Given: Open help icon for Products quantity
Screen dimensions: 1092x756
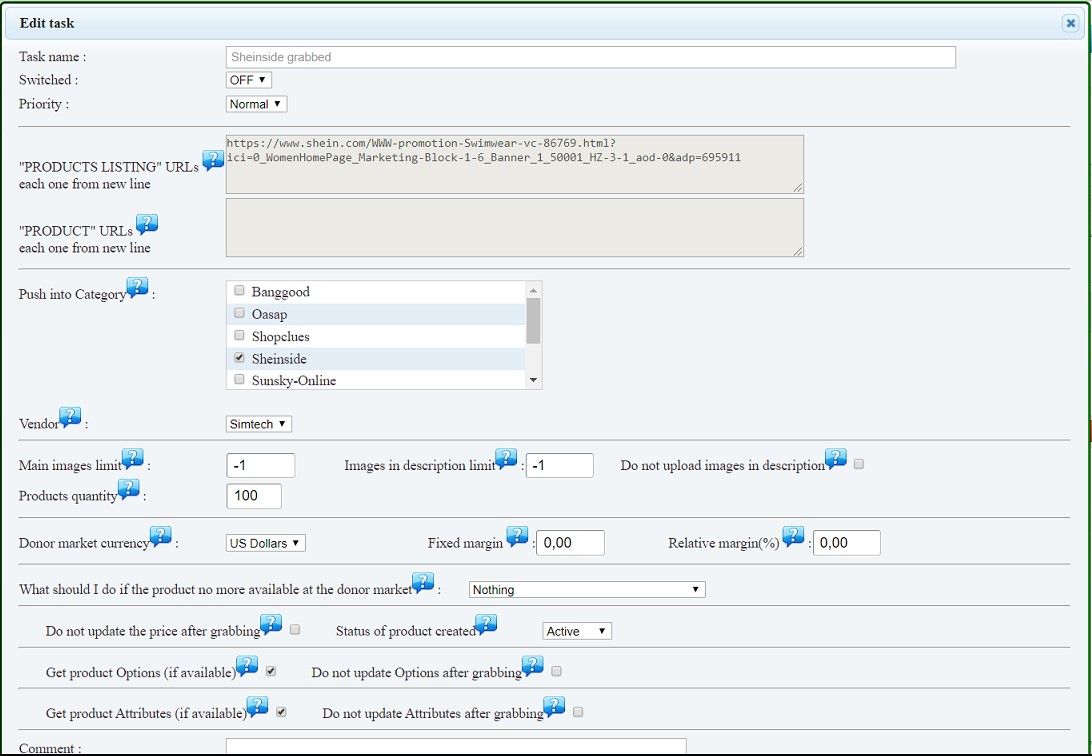Looking at the screenshot, I should 129,489.
